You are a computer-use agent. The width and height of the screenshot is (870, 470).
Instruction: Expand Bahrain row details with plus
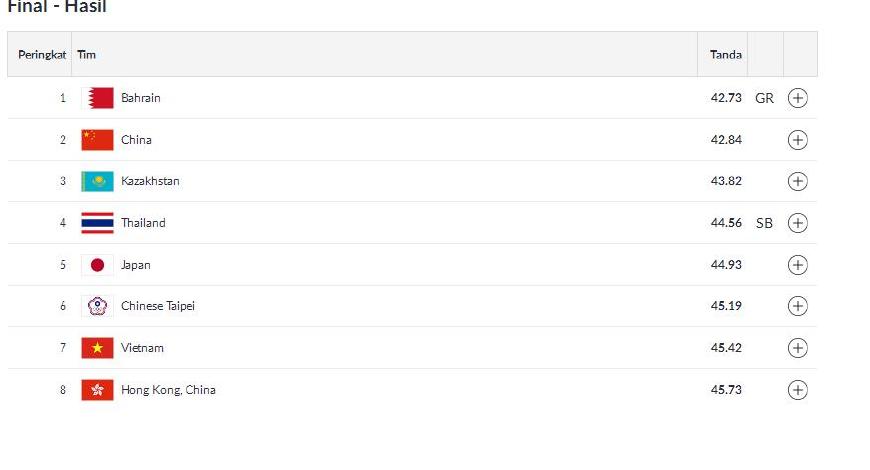click(x=797, y=98)
